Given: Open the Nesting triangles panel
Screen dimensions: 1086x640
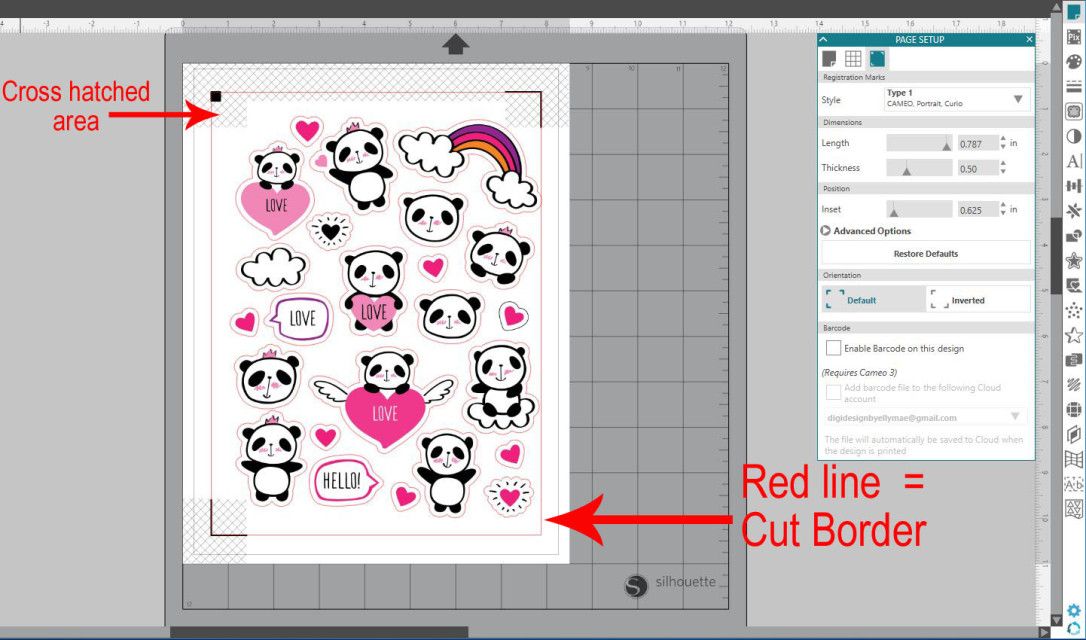Looking at the screenshot, I should [1074, 509].
